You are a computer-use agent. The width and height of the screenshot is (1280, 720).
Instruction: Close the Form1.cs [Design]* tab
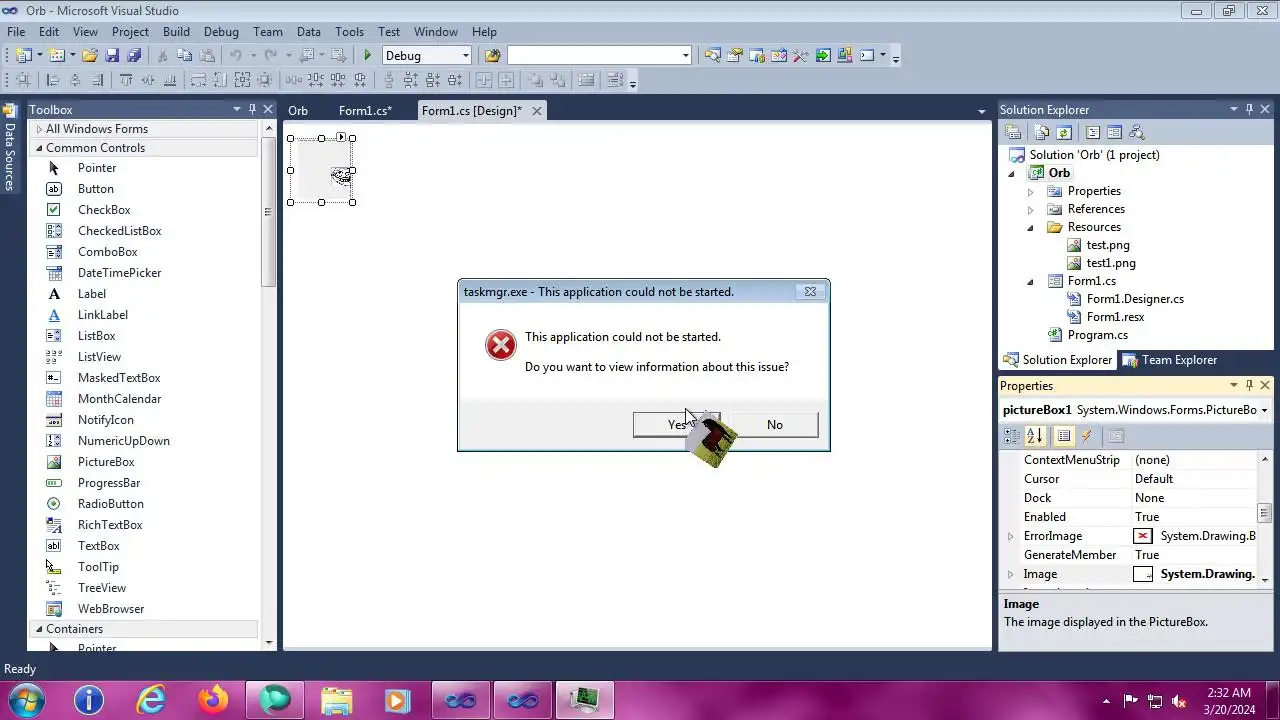click(x=536, y=111)
